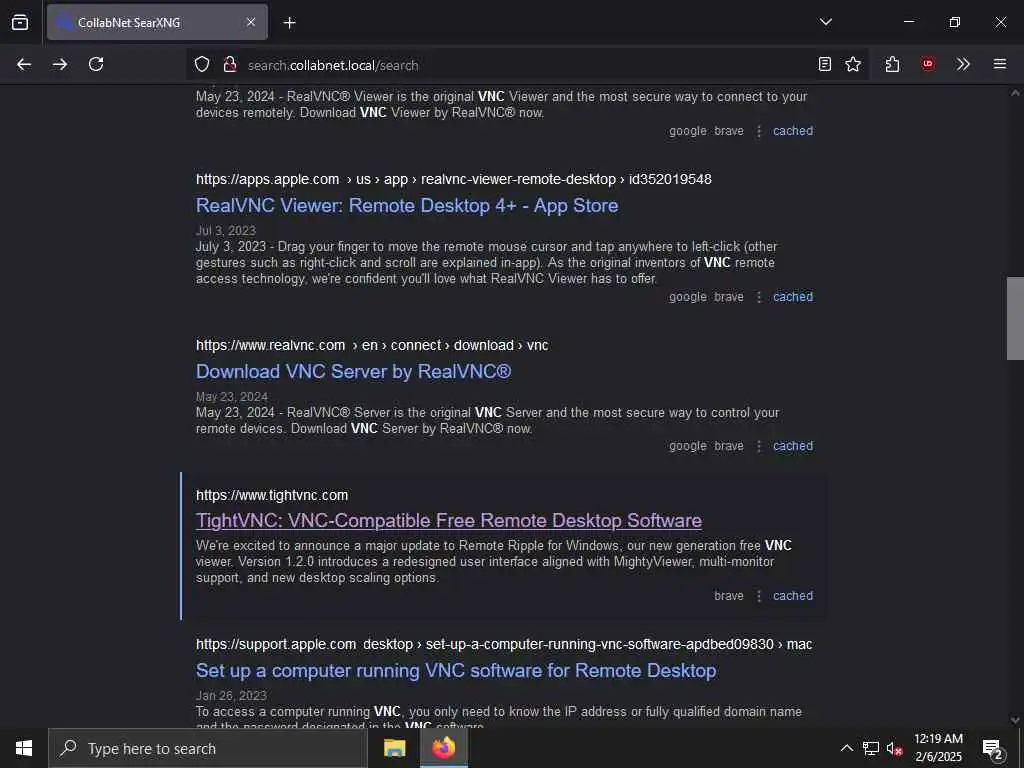1024x768 pixels.
Task: Open more options dots for VNC Server result
Action: coord(758,447)
